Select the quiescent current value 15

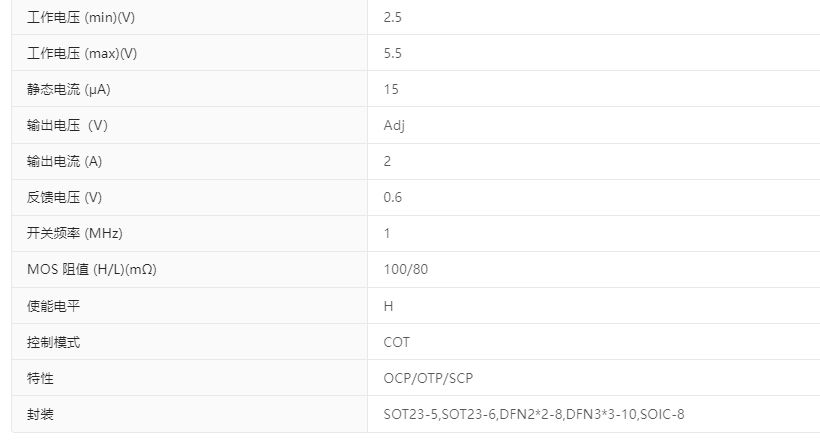coord(391,89)
